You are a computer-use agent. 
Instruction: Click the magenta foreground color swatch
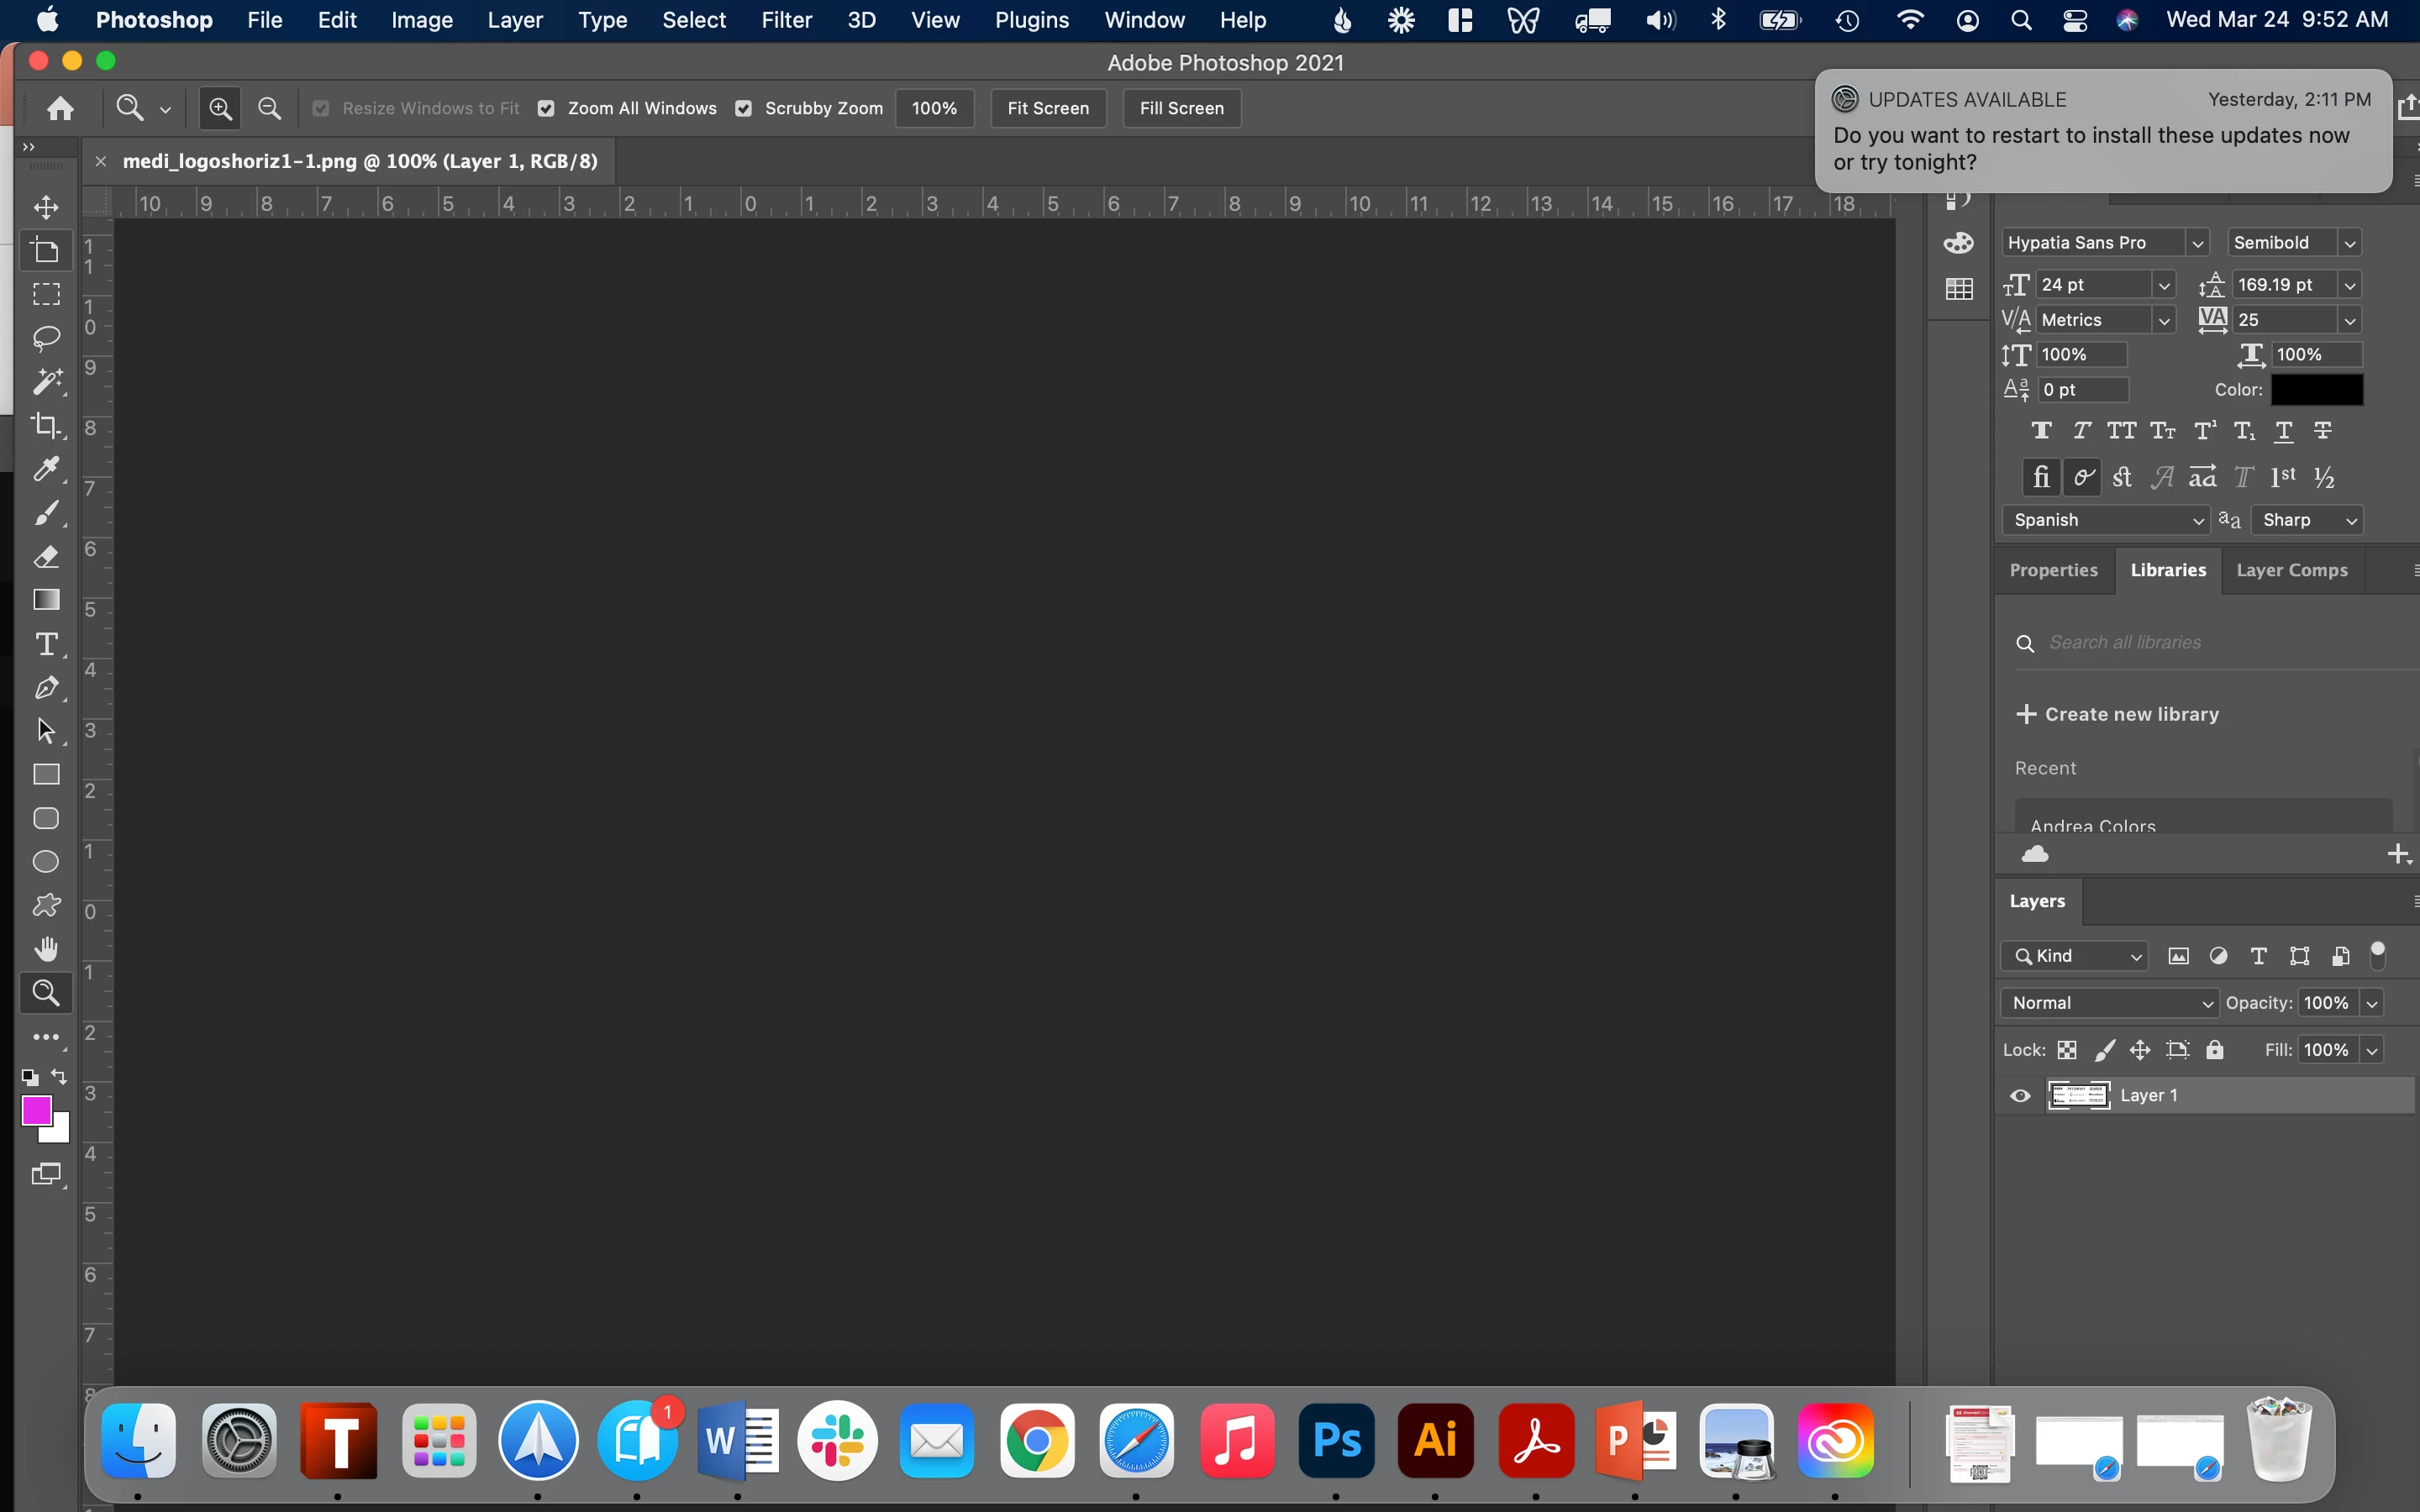coord(36,1110)
